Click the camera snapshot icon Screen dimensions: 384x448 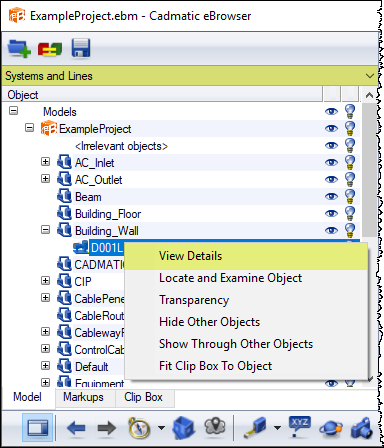[361, 428]
